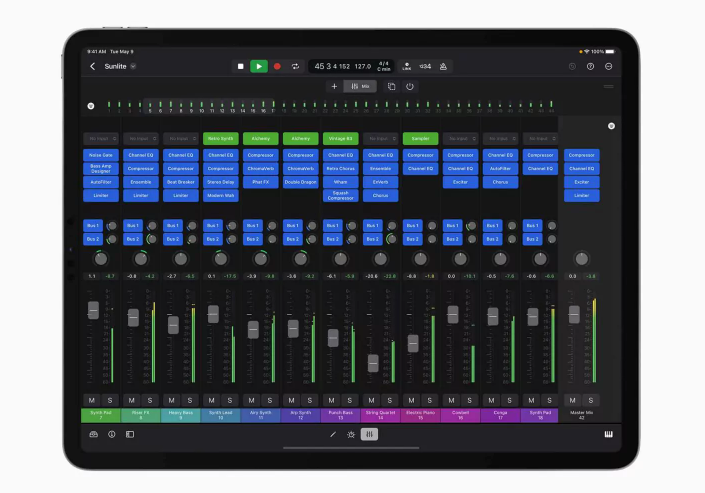
Task: Open the Sampler instrument slot
Action: click(420, 139)
